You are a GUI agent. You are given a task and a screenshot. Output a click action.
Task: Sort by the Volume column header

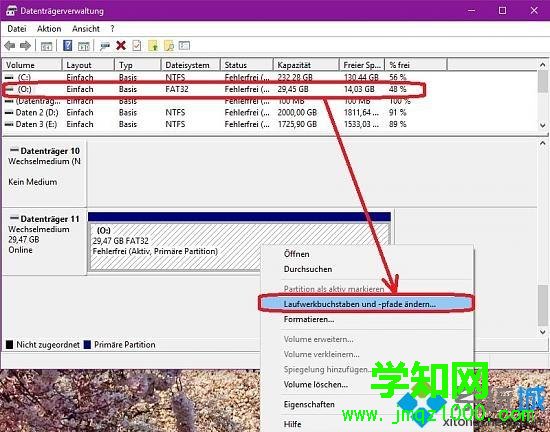point(33,65)
